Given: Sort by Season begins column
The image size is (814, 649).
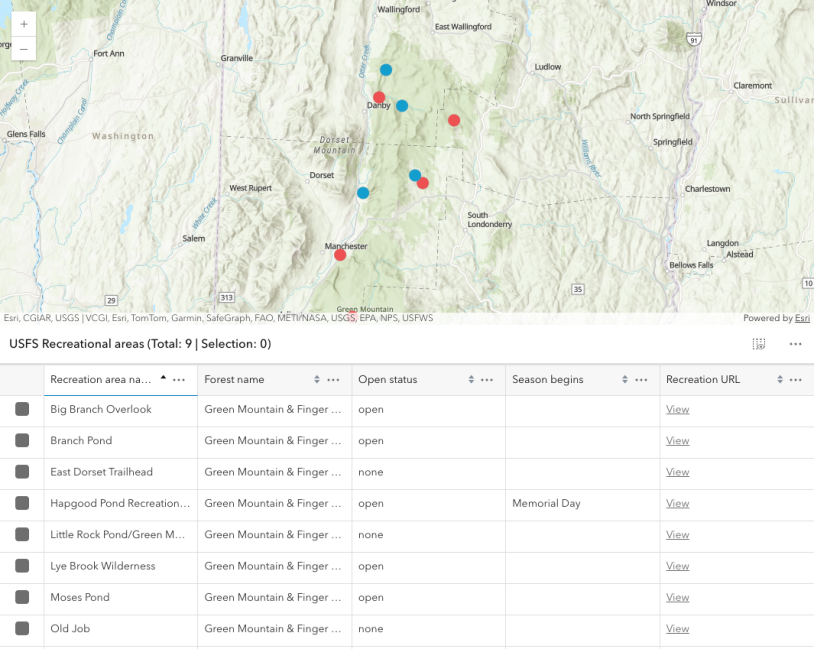Looking at the screenshot, I should tap(625, 379).
